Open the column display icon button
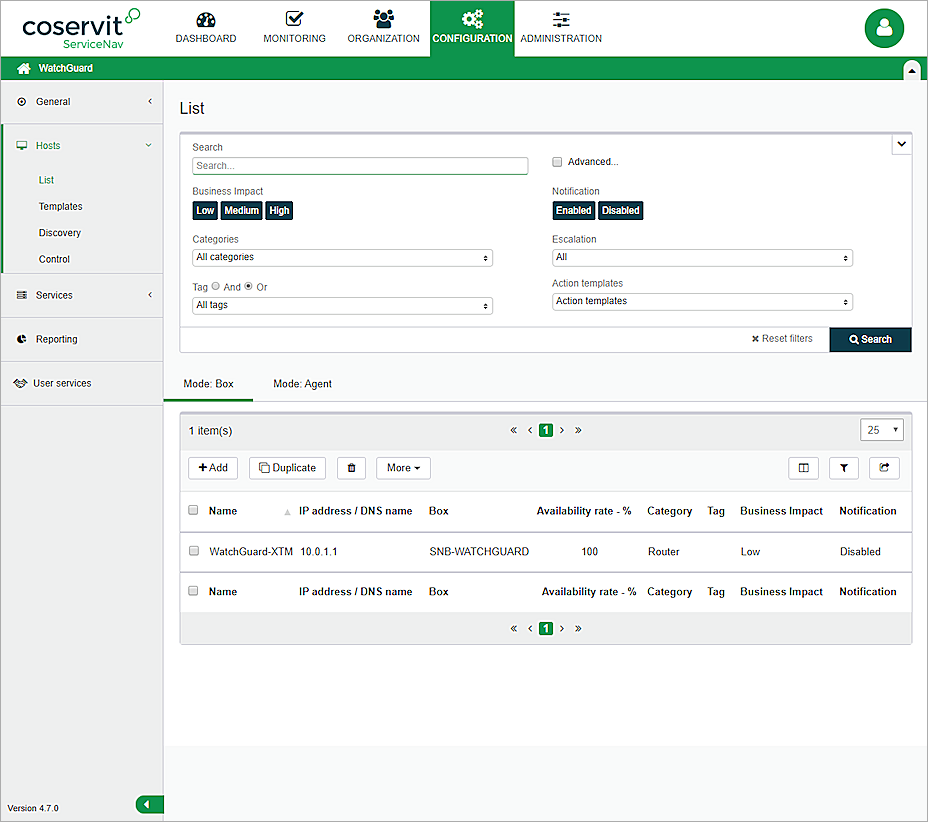928x822 pixels. (x=803, y=468)
